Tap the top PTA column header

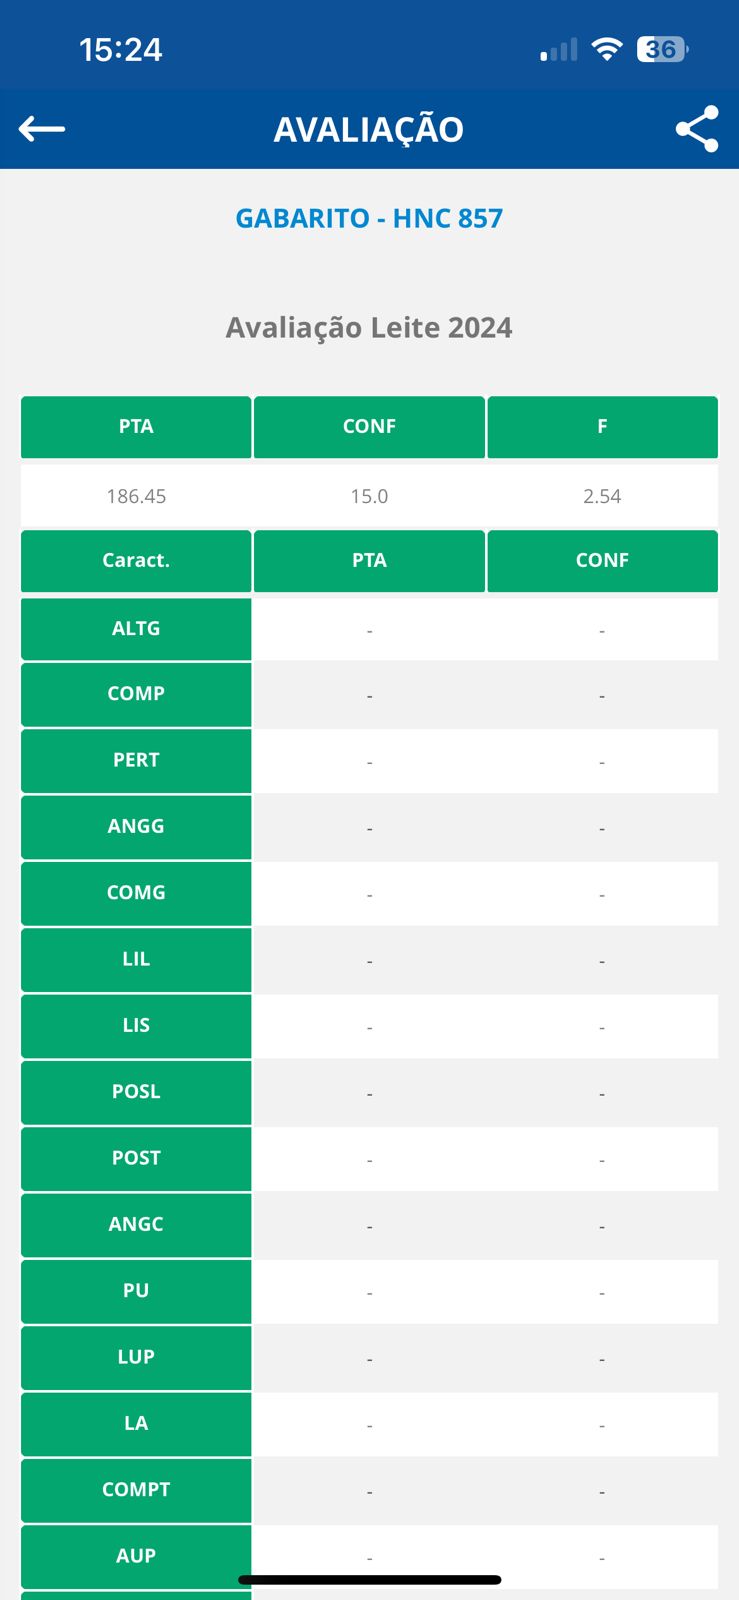[x=136, y=427]
